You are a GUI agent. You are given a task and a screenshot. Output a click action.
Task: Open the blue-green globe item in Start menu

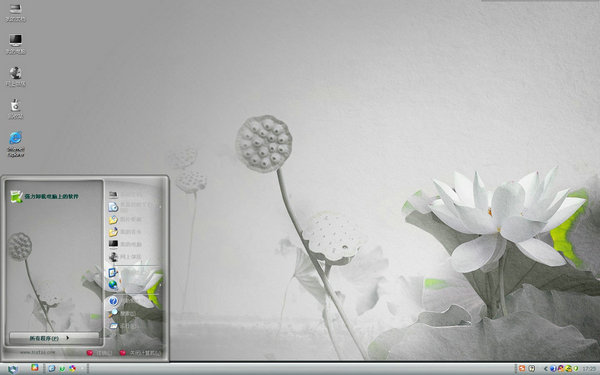point(113,285)
